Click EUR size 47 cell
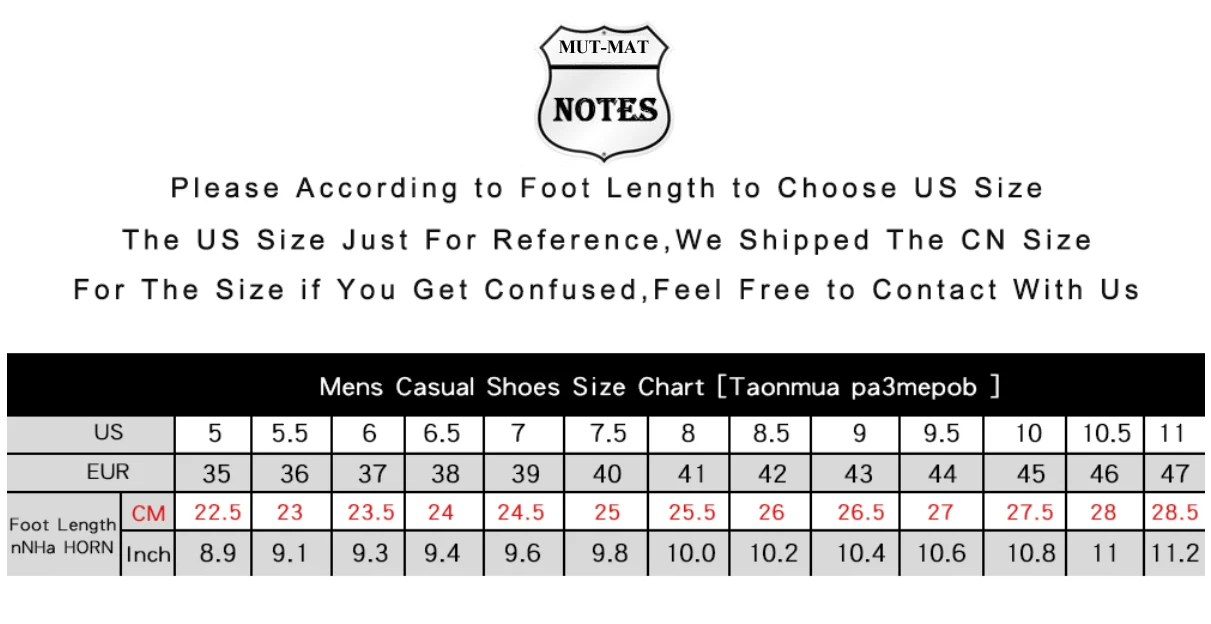 click(1176, 473)
